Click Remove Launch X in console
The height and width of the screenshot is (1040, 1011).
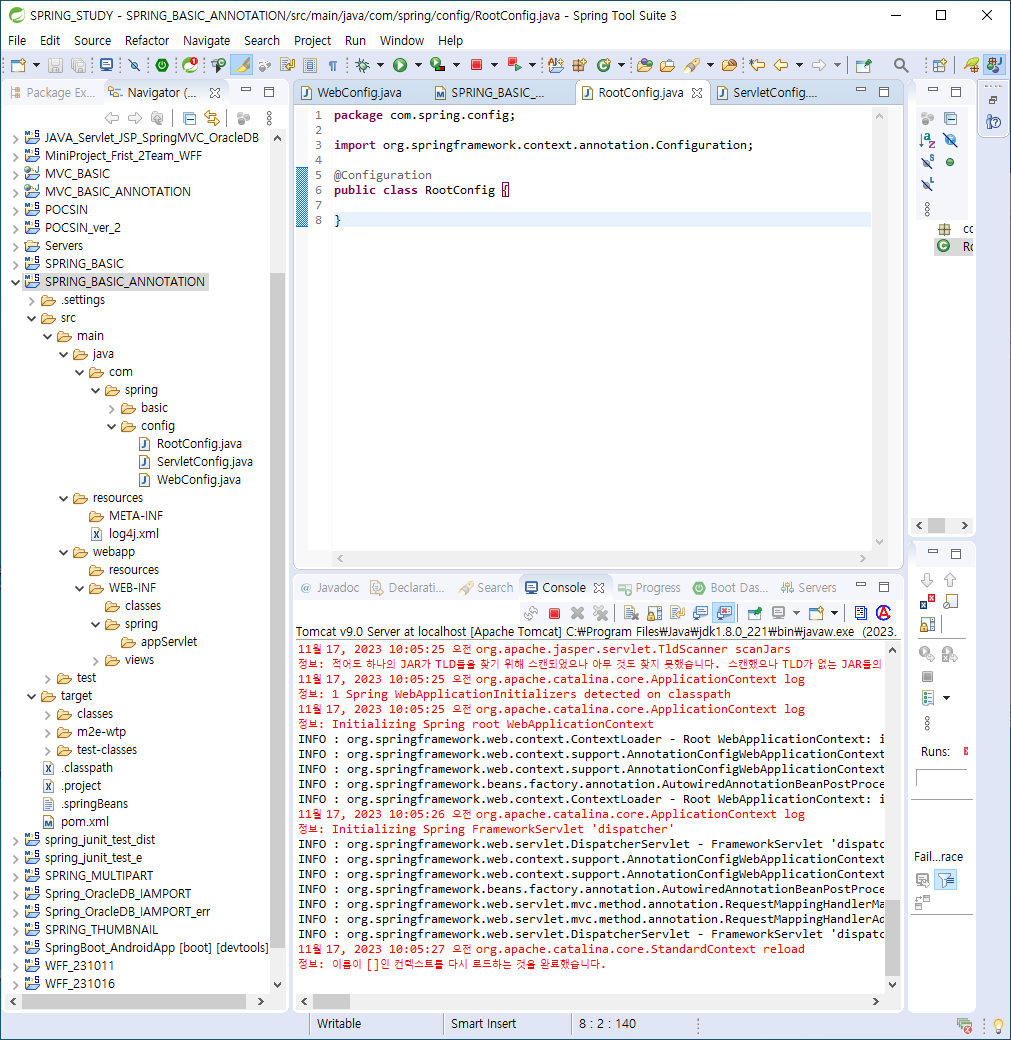[577, 614]
